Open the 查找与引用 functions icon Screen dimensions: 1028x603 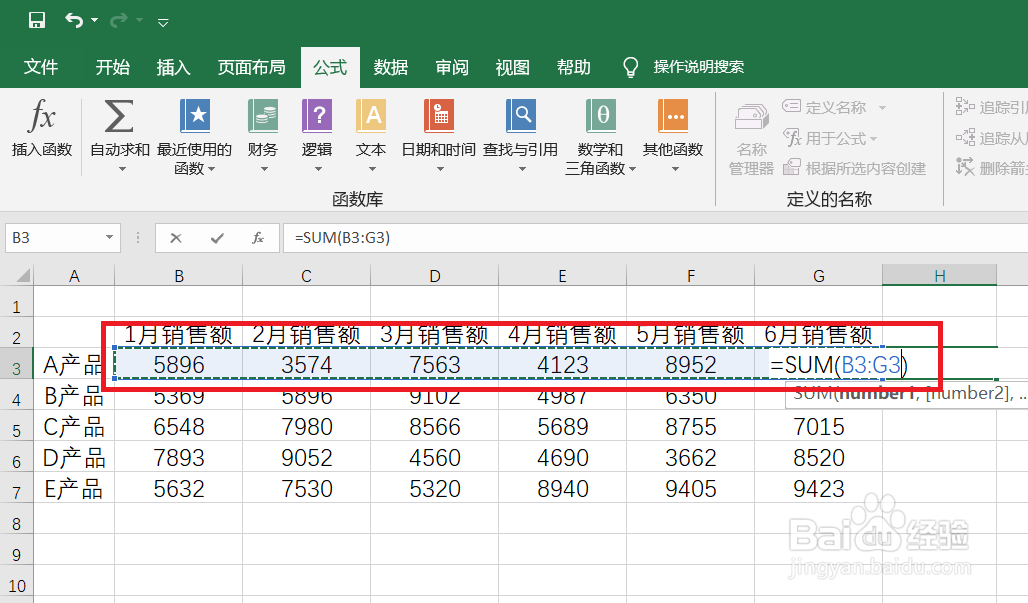click(x=521, y=116)
